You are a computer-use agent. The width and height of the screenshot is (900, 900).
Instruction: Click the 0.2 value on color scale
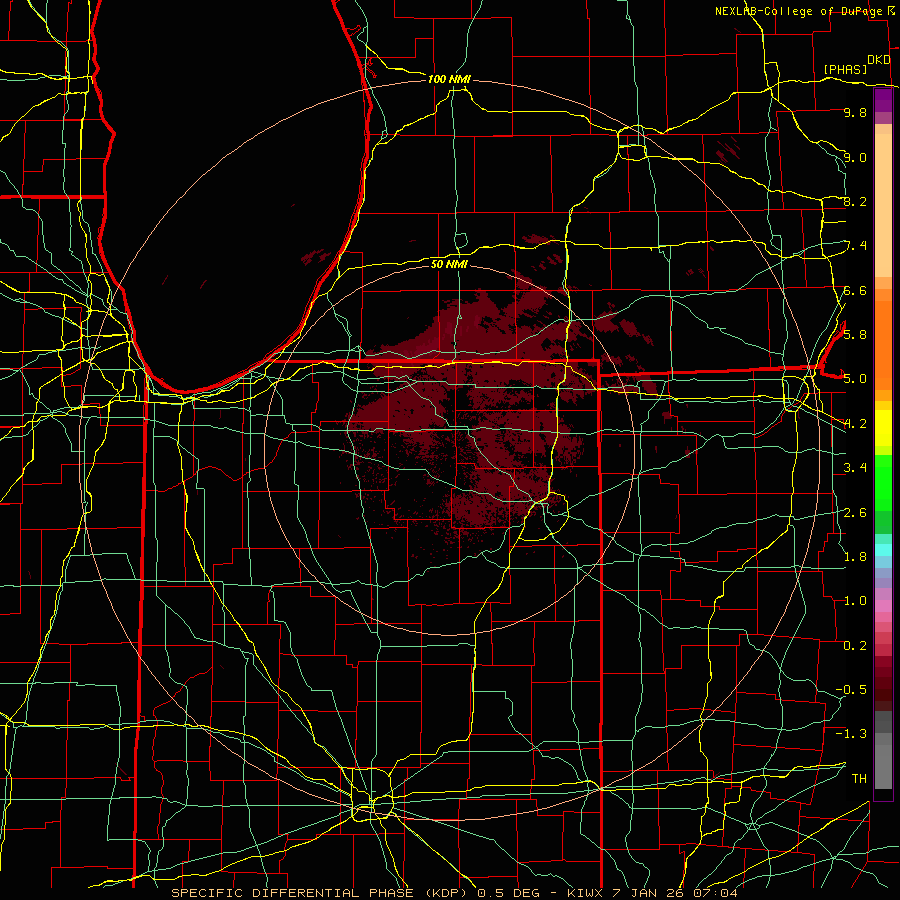[855, 646]
